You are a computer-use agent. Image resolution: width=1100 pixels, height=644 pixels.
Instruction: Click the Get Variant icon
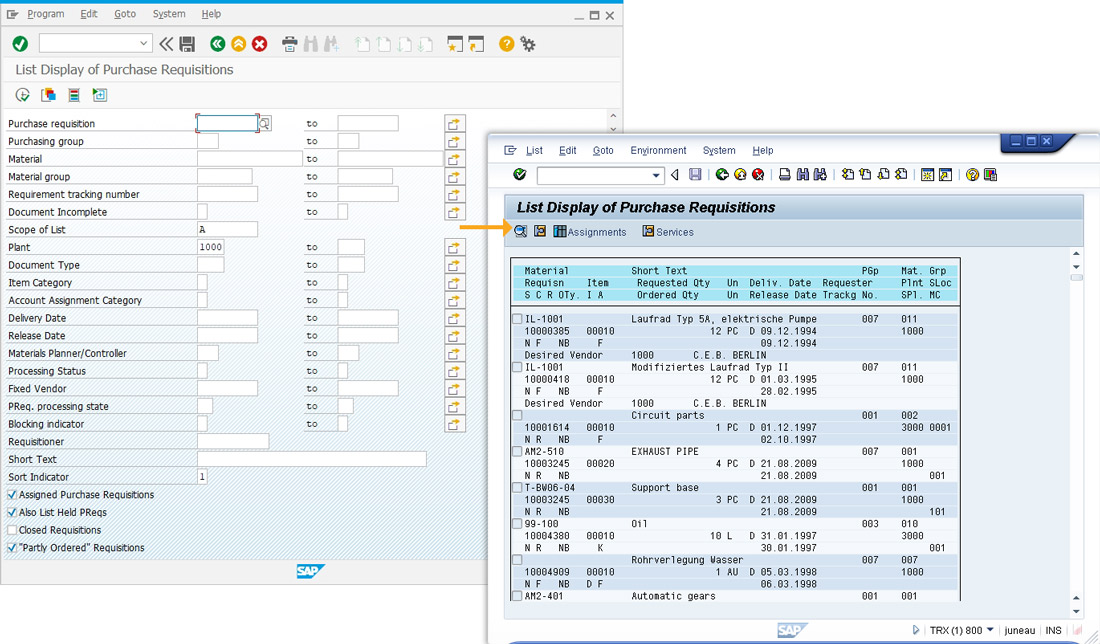(x=48, y=95)
